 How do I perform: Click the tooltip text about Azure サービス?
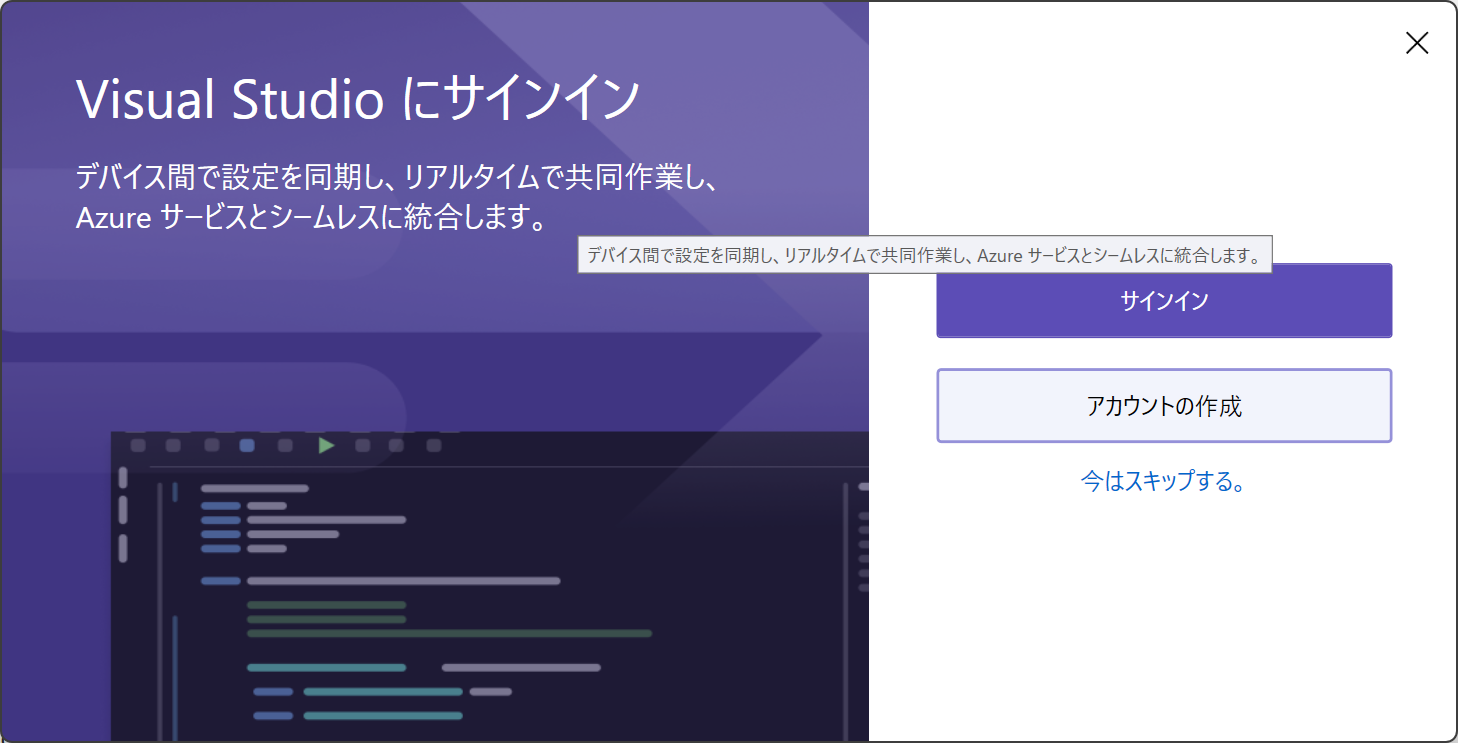pyautogui.click(x=925, y=255)
